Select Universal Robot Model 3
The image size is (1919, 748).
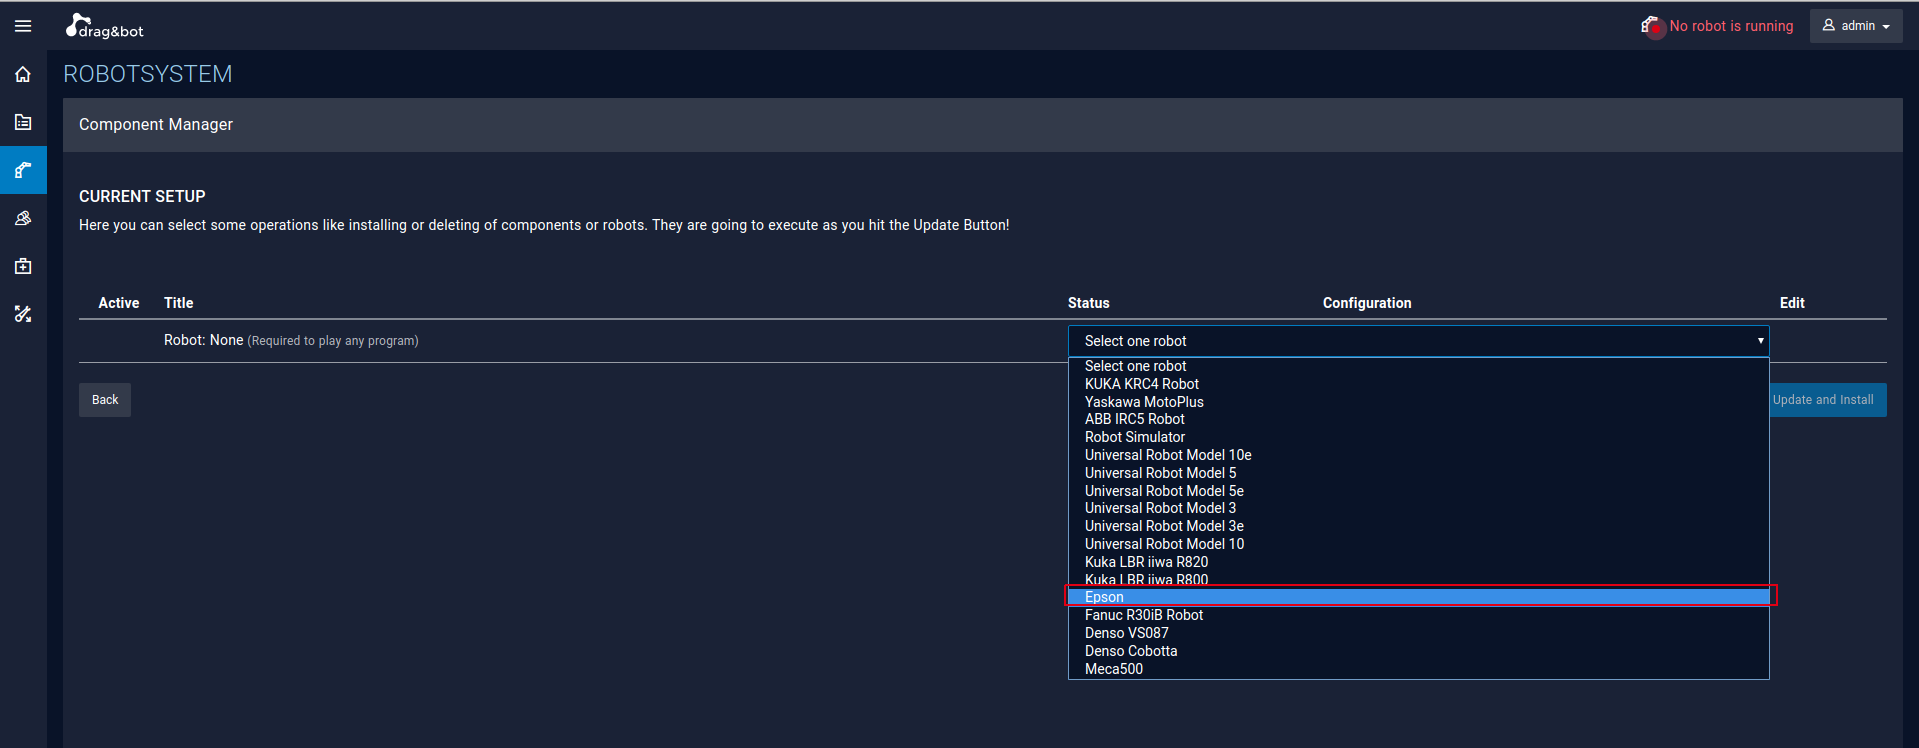coord(1418,508)
